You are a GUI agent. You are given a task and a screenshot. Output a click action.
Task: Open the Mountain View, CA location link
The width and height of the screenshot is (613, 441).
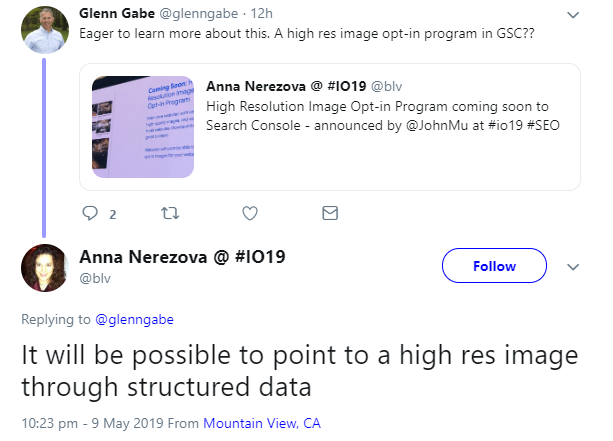tap(262, 424)
